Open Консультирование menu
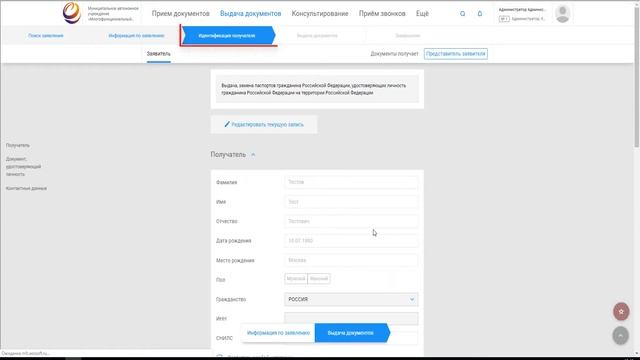 pos(320,13)
